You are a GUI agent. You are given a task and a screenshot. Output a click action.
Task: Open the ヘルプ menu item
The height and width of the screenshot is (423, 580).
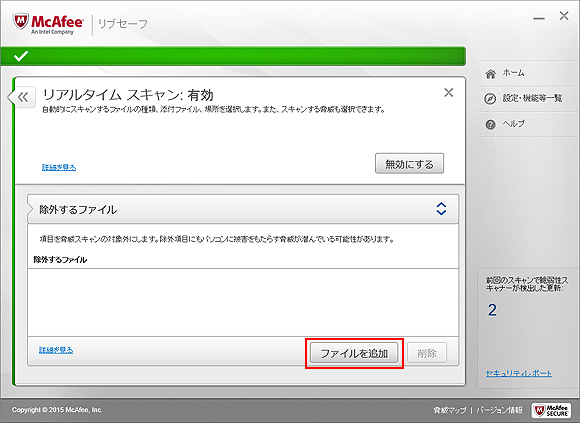(x=513, y=123)
